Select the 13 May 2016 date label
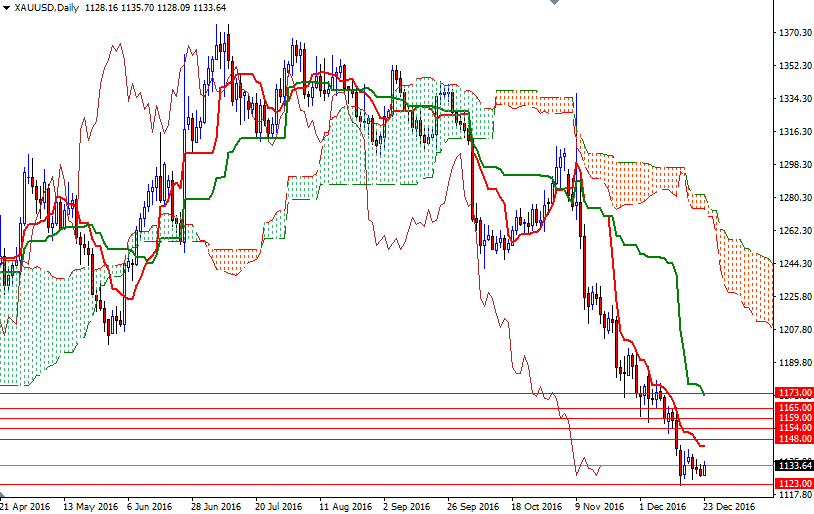Viewport: 814px width, 514px height. [90, 507]
